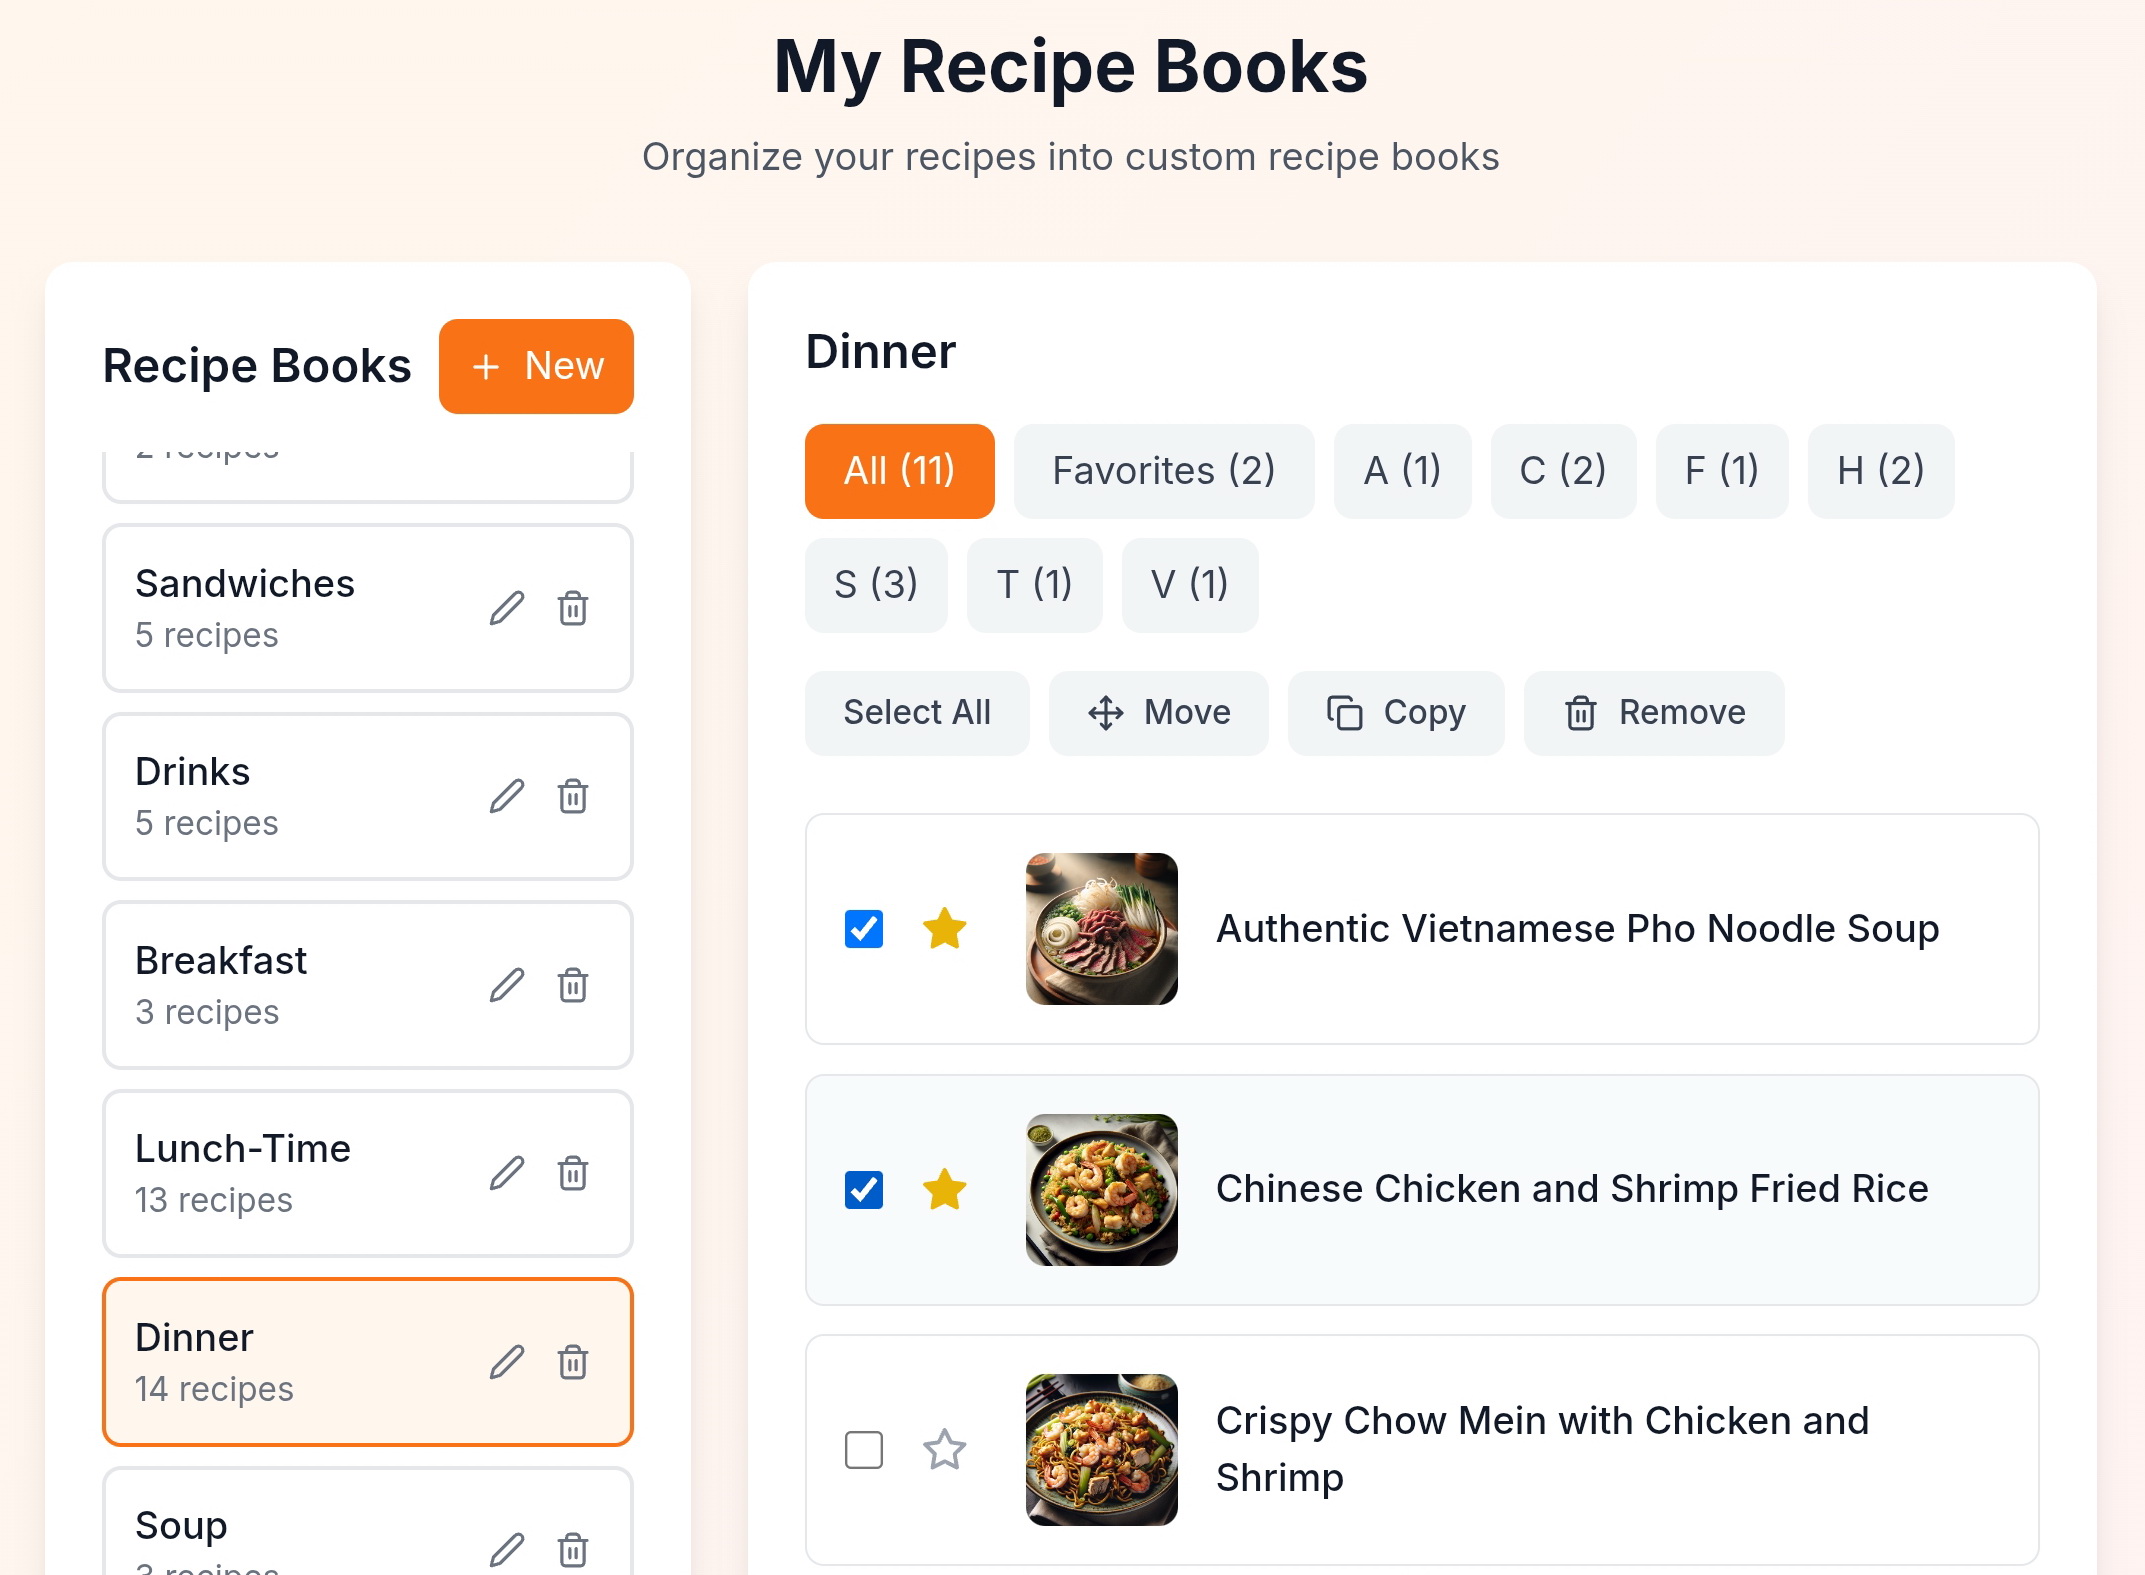Filter by Favorites (2) tab

pos(1163,471)
